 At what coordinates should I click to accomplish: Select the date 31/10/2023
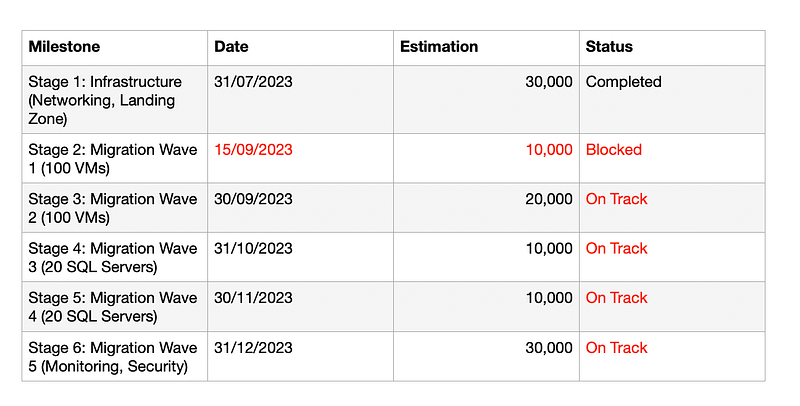[x=253, y=248]
